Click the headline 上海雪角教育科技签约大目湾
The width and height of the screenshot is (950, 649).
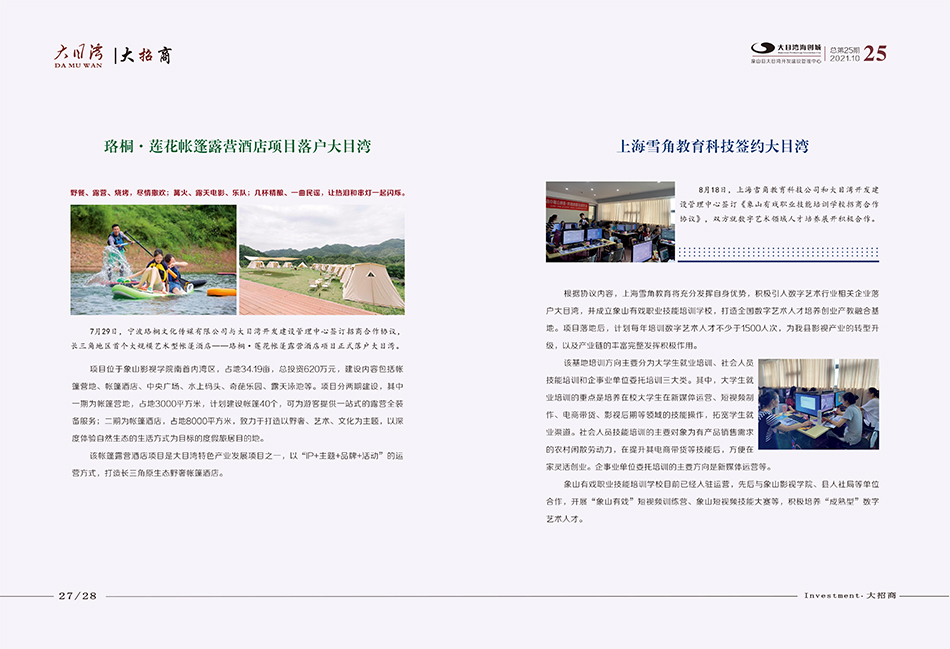click(x=712, y=146)
